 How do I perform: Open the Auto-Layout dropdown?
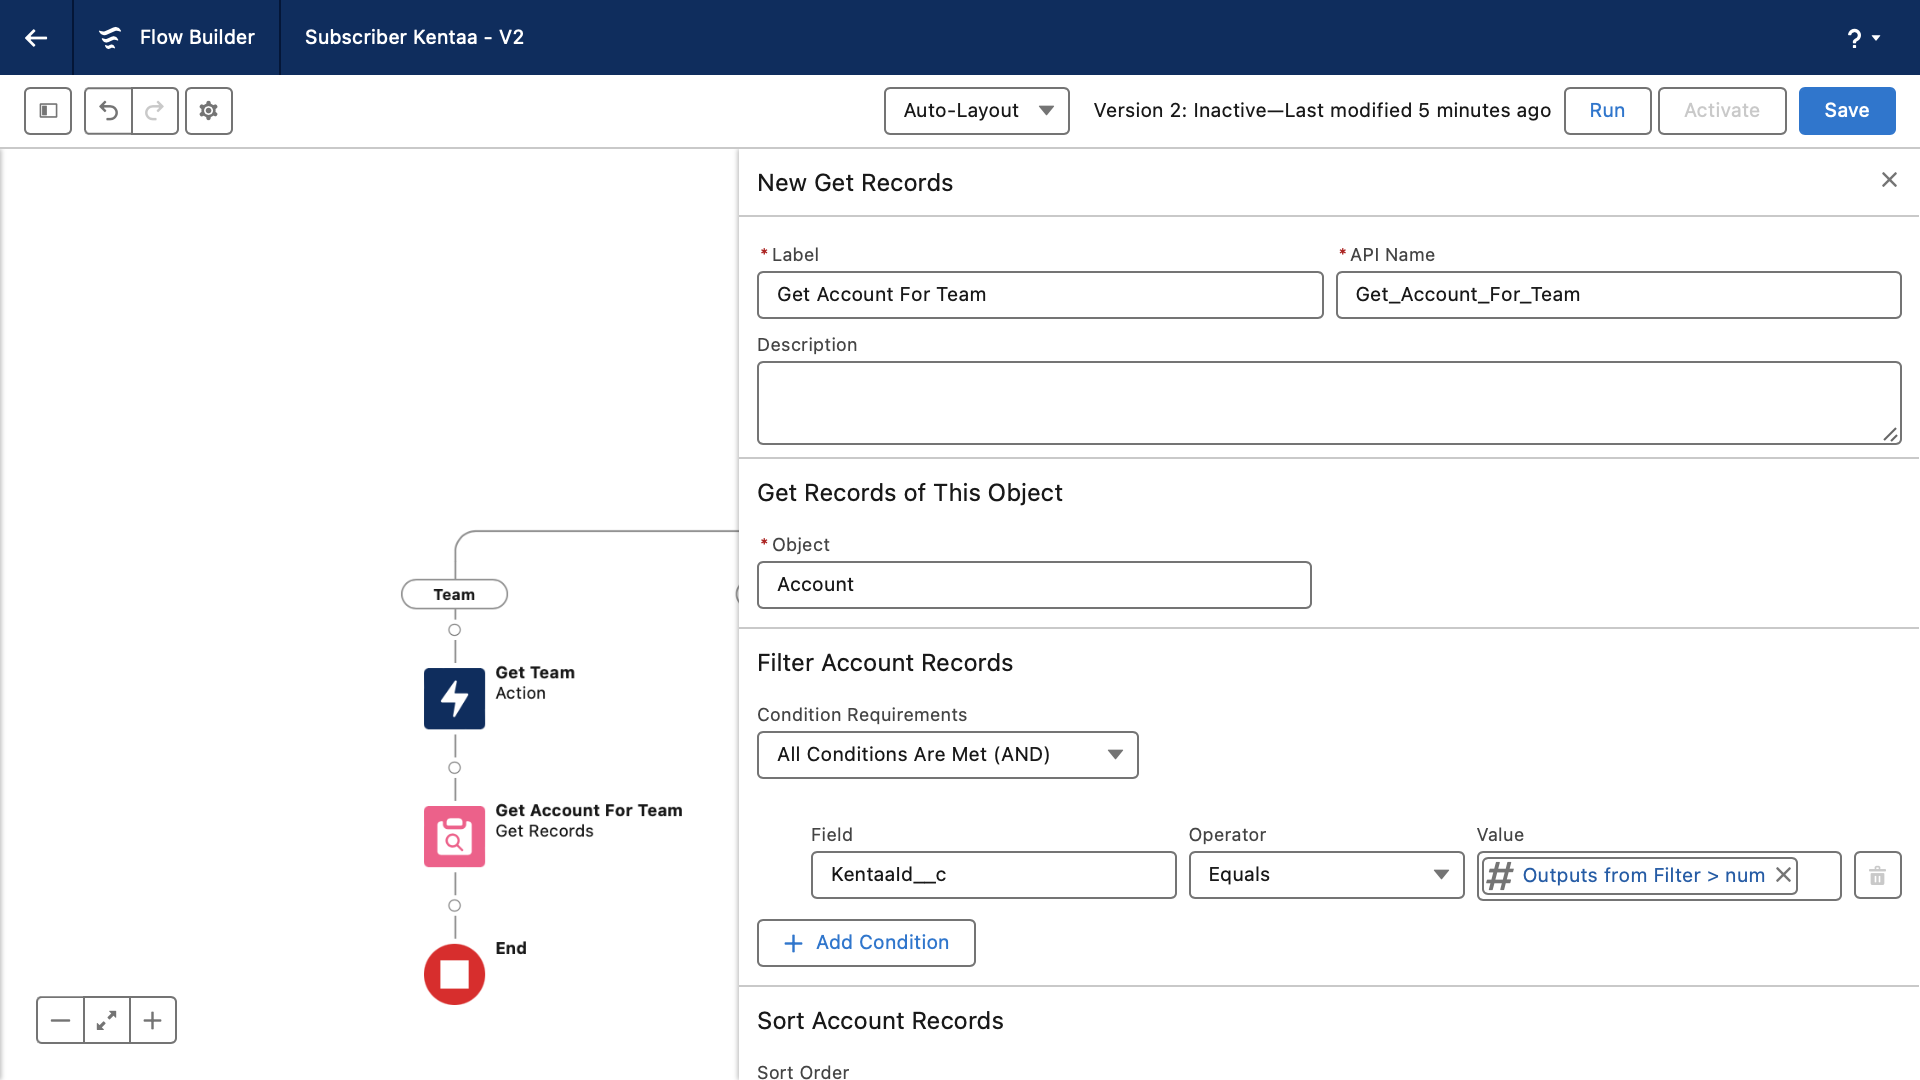point(977,111)
